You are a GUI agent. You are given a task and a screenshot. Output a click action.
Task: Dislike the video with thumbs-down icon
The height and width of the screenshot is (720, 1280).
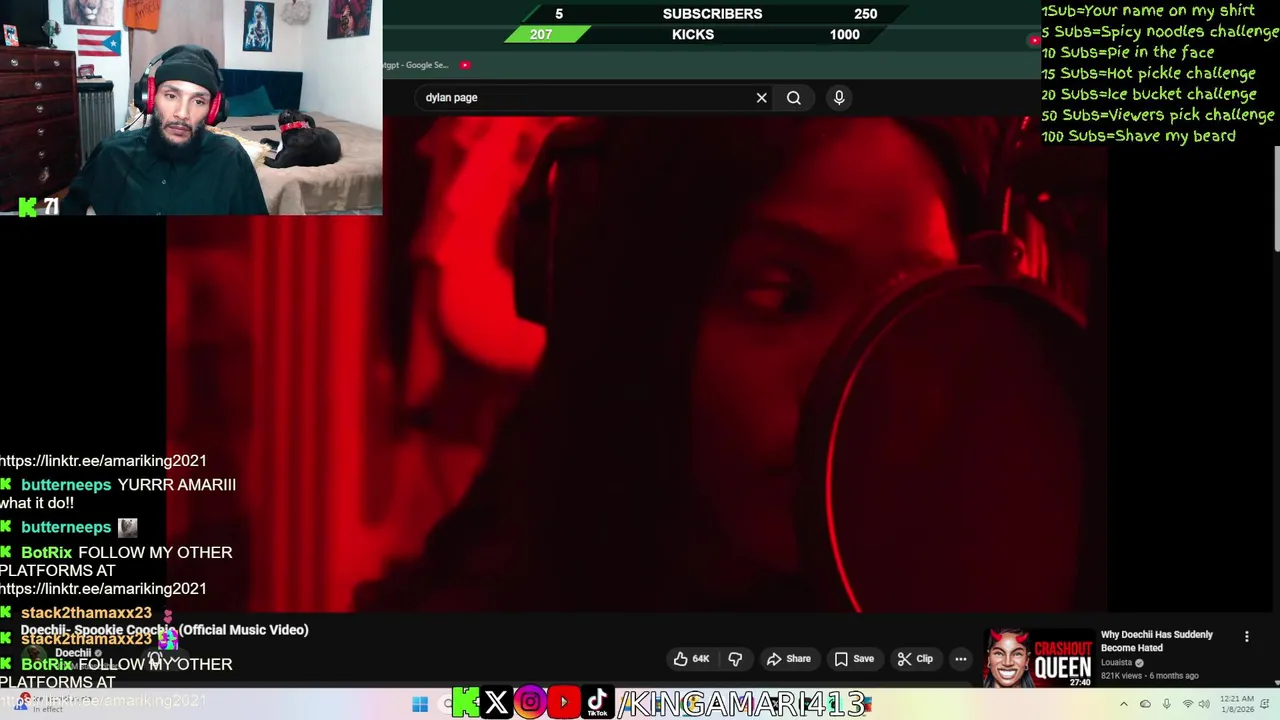coord(735,659)
